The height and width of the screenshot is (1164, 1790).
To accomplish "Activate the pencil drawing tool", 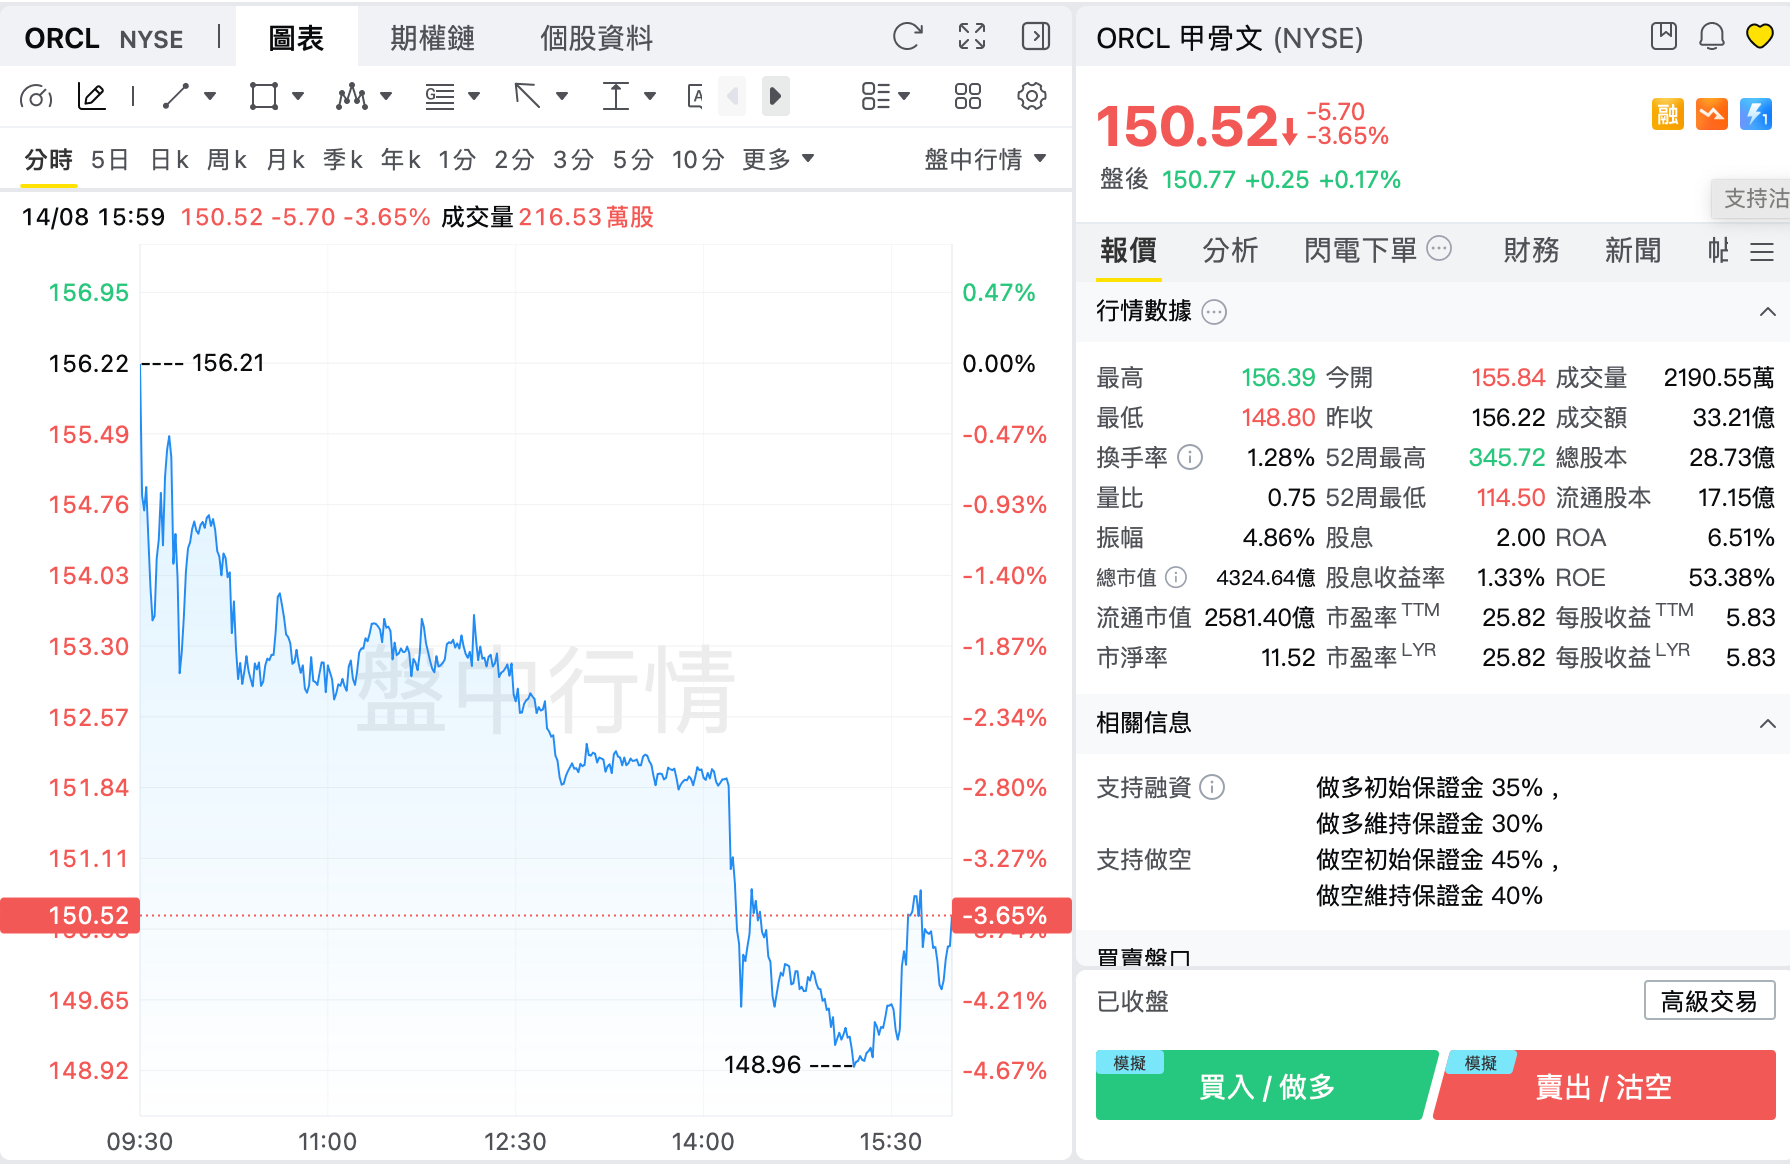I will (91, 96).
